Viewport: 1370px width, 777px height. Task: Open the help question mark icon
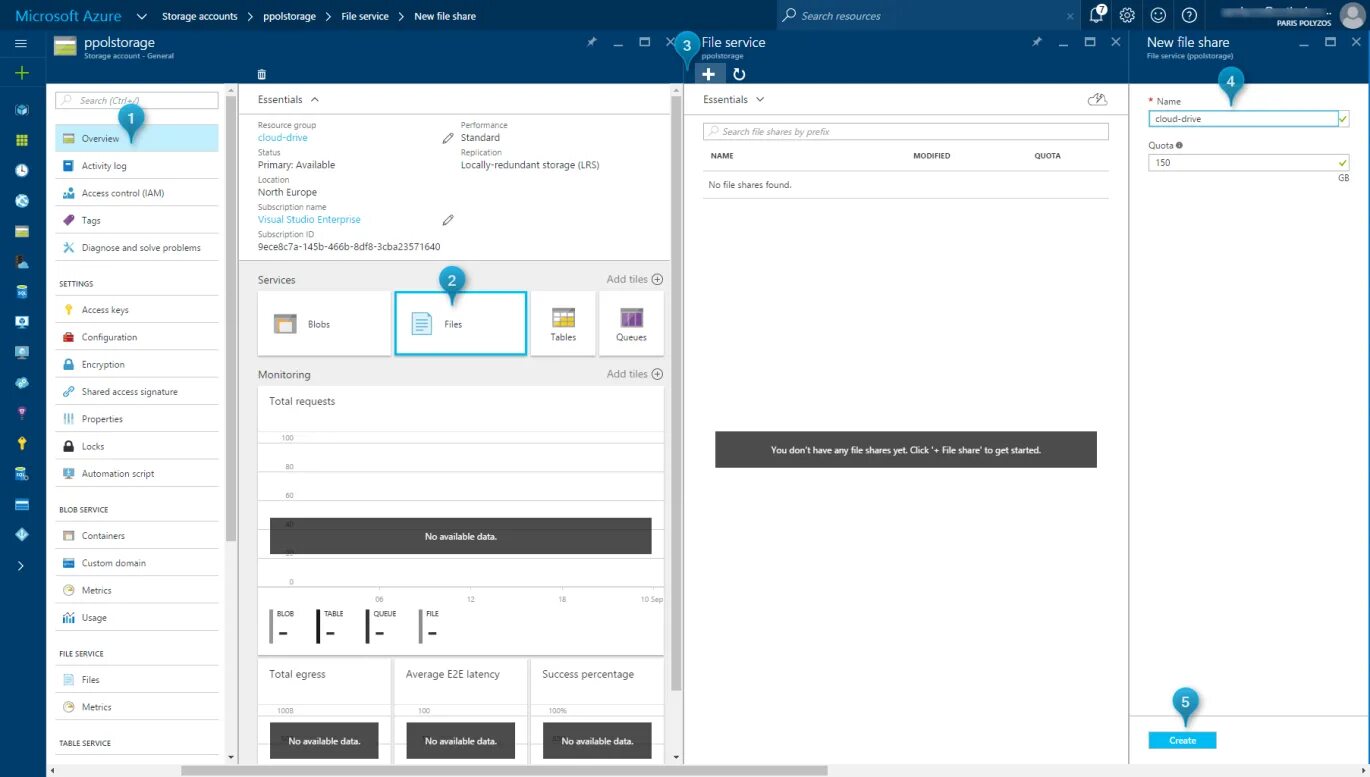click(1189, 15)
